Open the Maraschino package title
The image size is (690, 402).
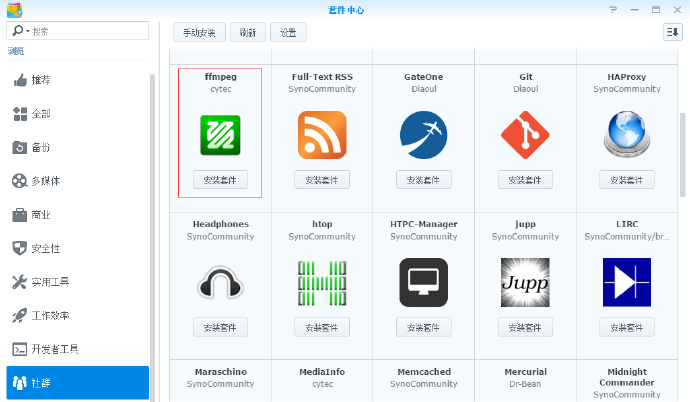[220, 372]
